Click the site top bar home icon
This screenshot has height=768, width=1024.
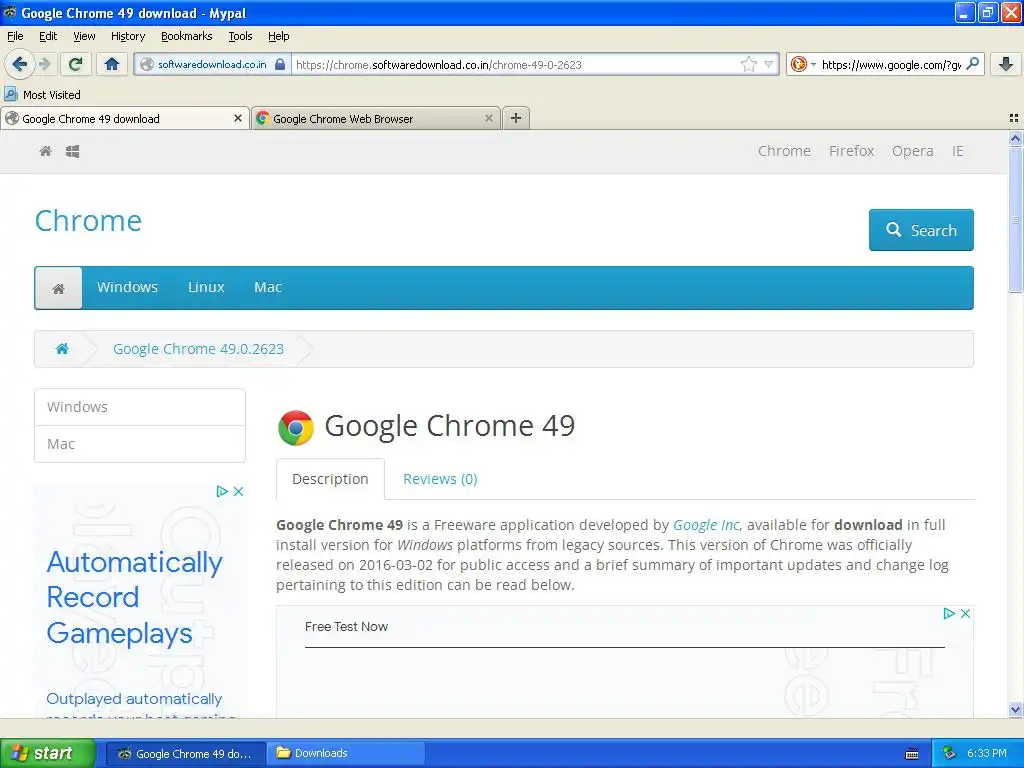tap(46, 152)
